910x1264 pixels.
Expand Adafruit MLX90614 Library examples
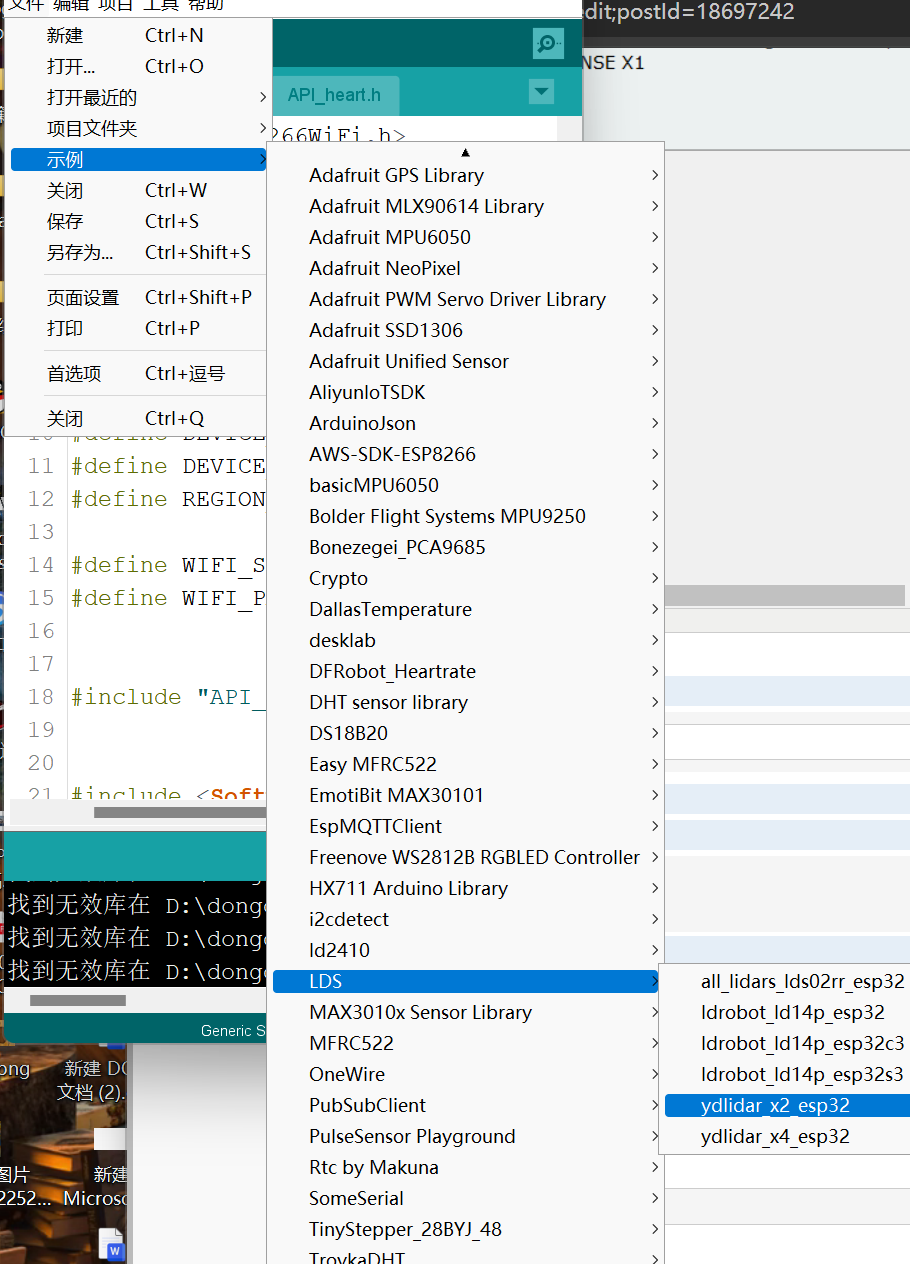pos(465,207)
